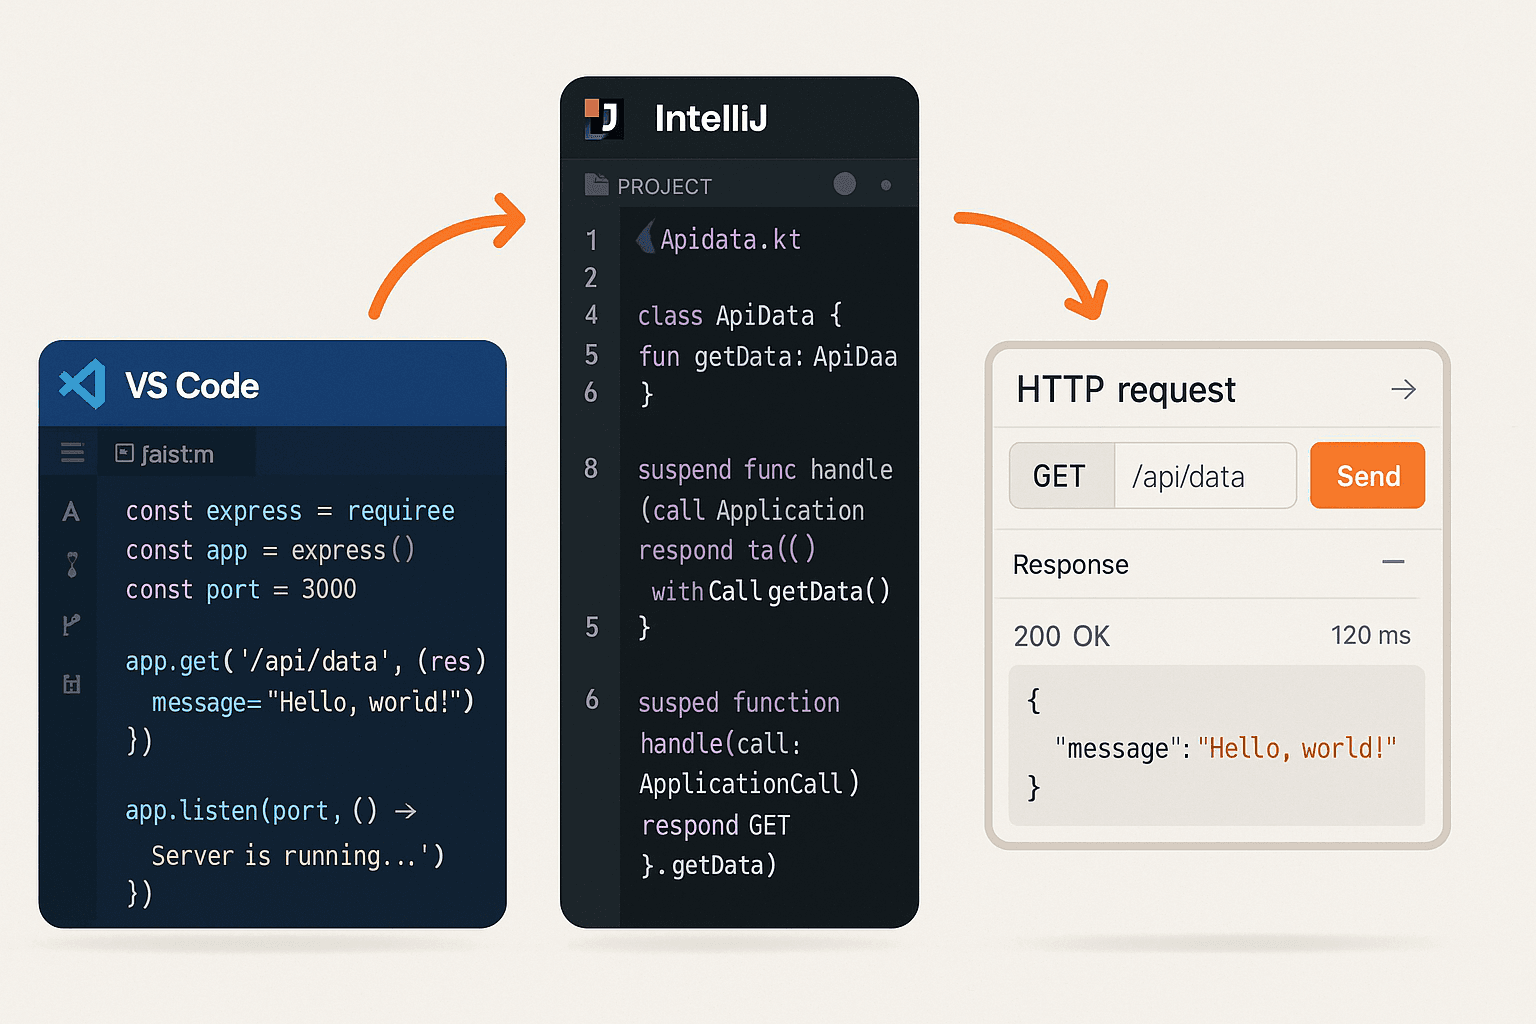
Task: Click the PROJECT folder icon
Action: (x=597, y=185)
